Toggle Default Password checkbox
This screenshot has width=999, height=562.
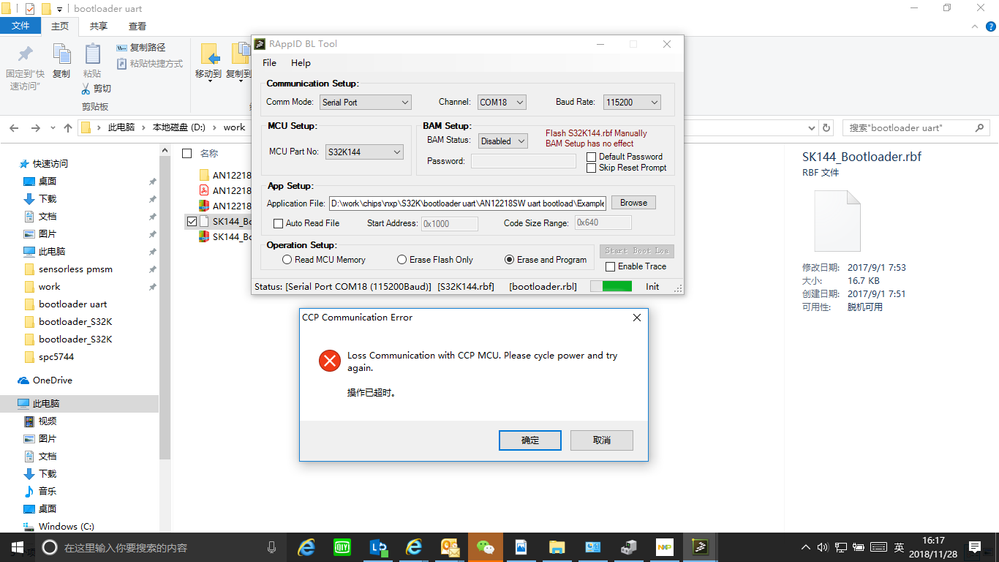point(591,157)
